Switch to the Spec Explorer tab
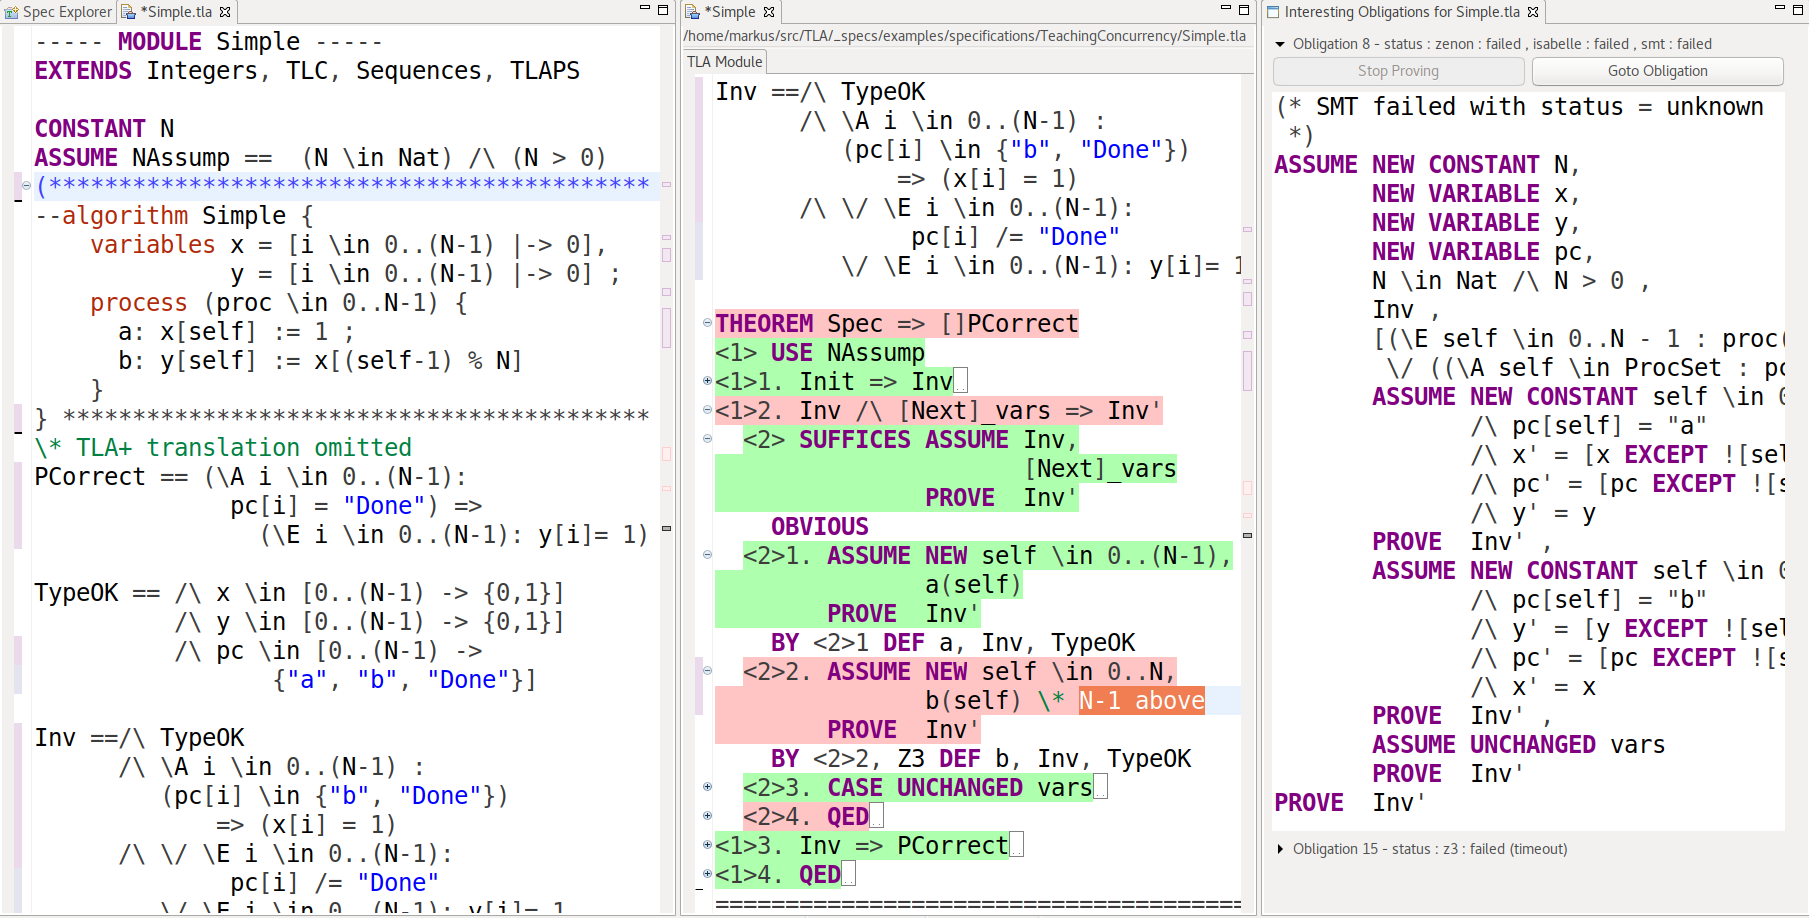 point(67,12)
